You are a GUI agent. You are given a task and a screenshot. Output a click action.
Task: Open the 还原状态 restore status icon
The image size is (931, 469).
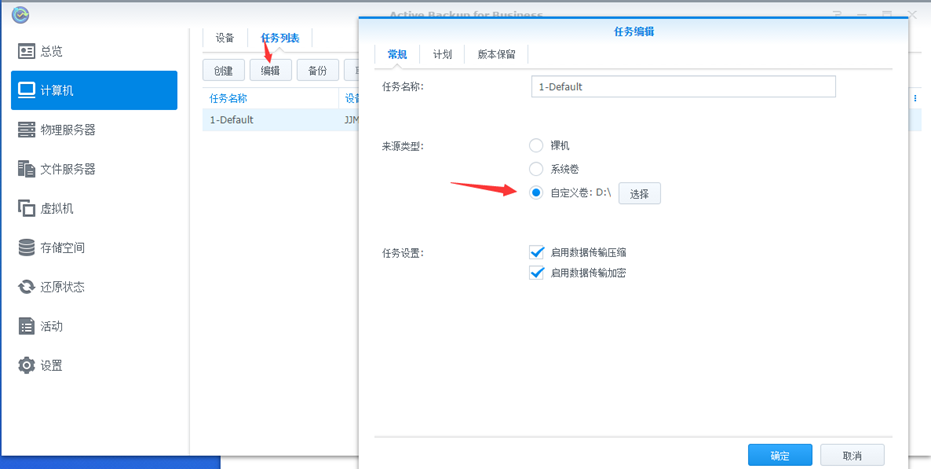click(x=27, y=287)
